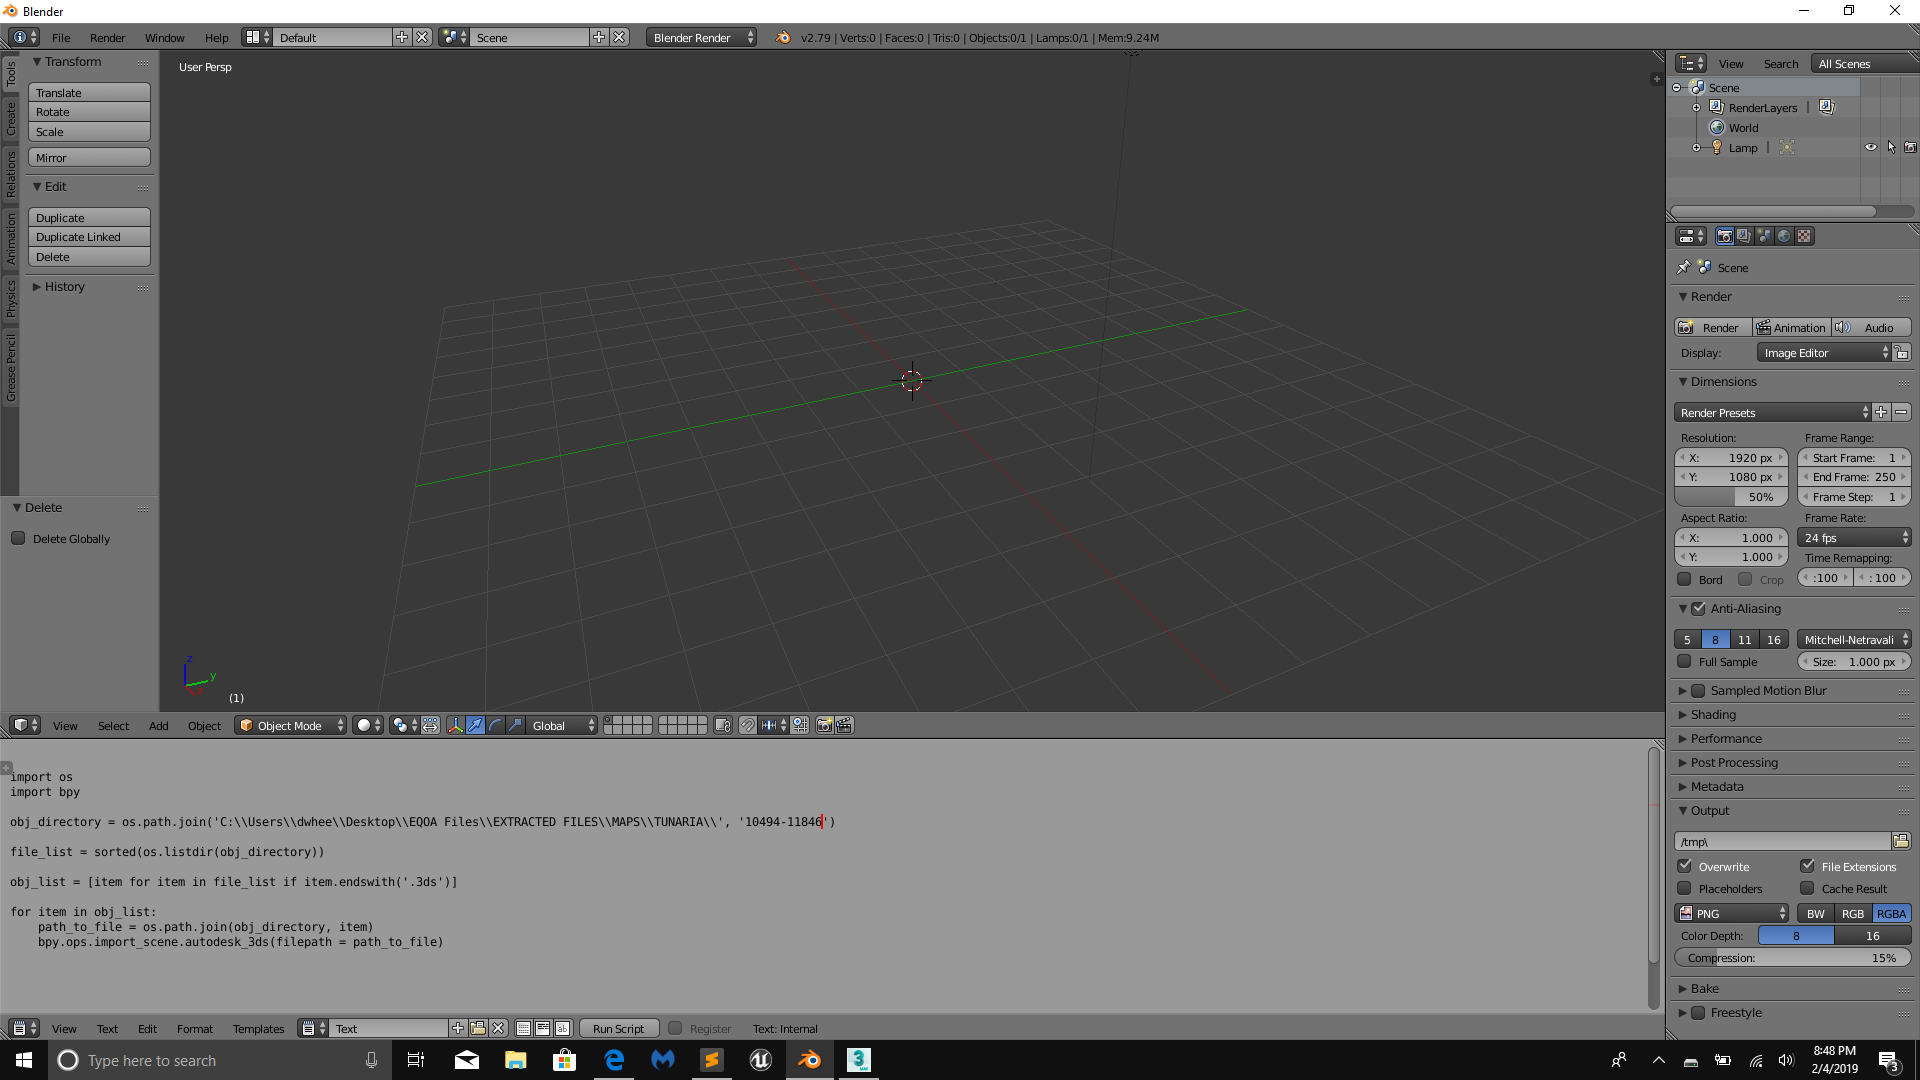
Task: Open the Blender Render engine dropdown
Action: pyautogui.click(x=700, y=37)
